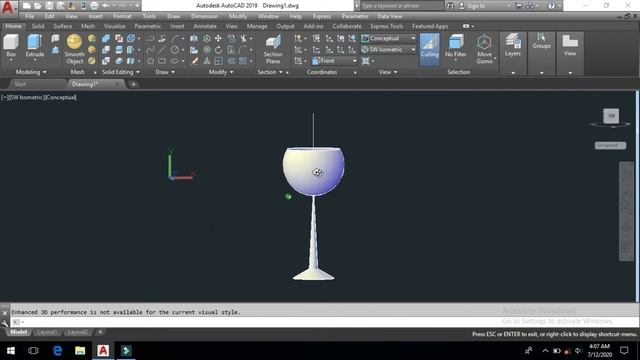Open Windows Start menu
Image resolution: width=640 pixels, height=360 pixels.
[x=11, y=351]
